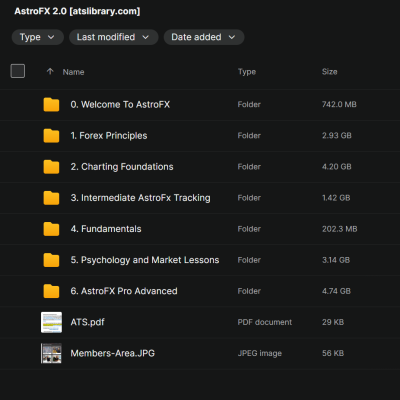Open folder name 1. Forex Principles
Viewport: 400px width, 400px height.
tap(109, 136)
